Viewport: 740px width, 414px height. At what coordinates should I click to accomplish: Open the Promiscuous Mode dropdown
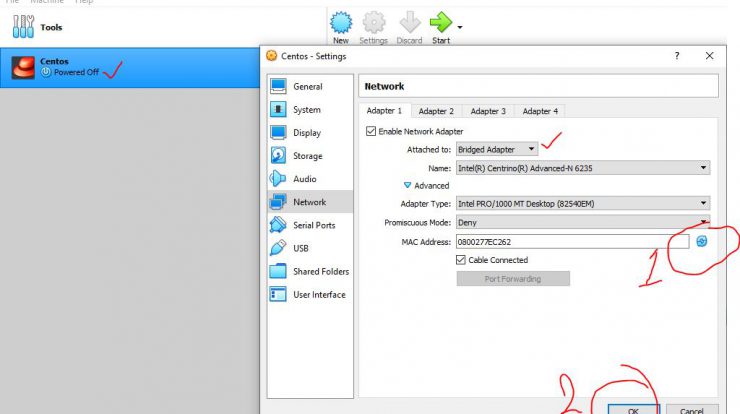[x=583, y=222]
